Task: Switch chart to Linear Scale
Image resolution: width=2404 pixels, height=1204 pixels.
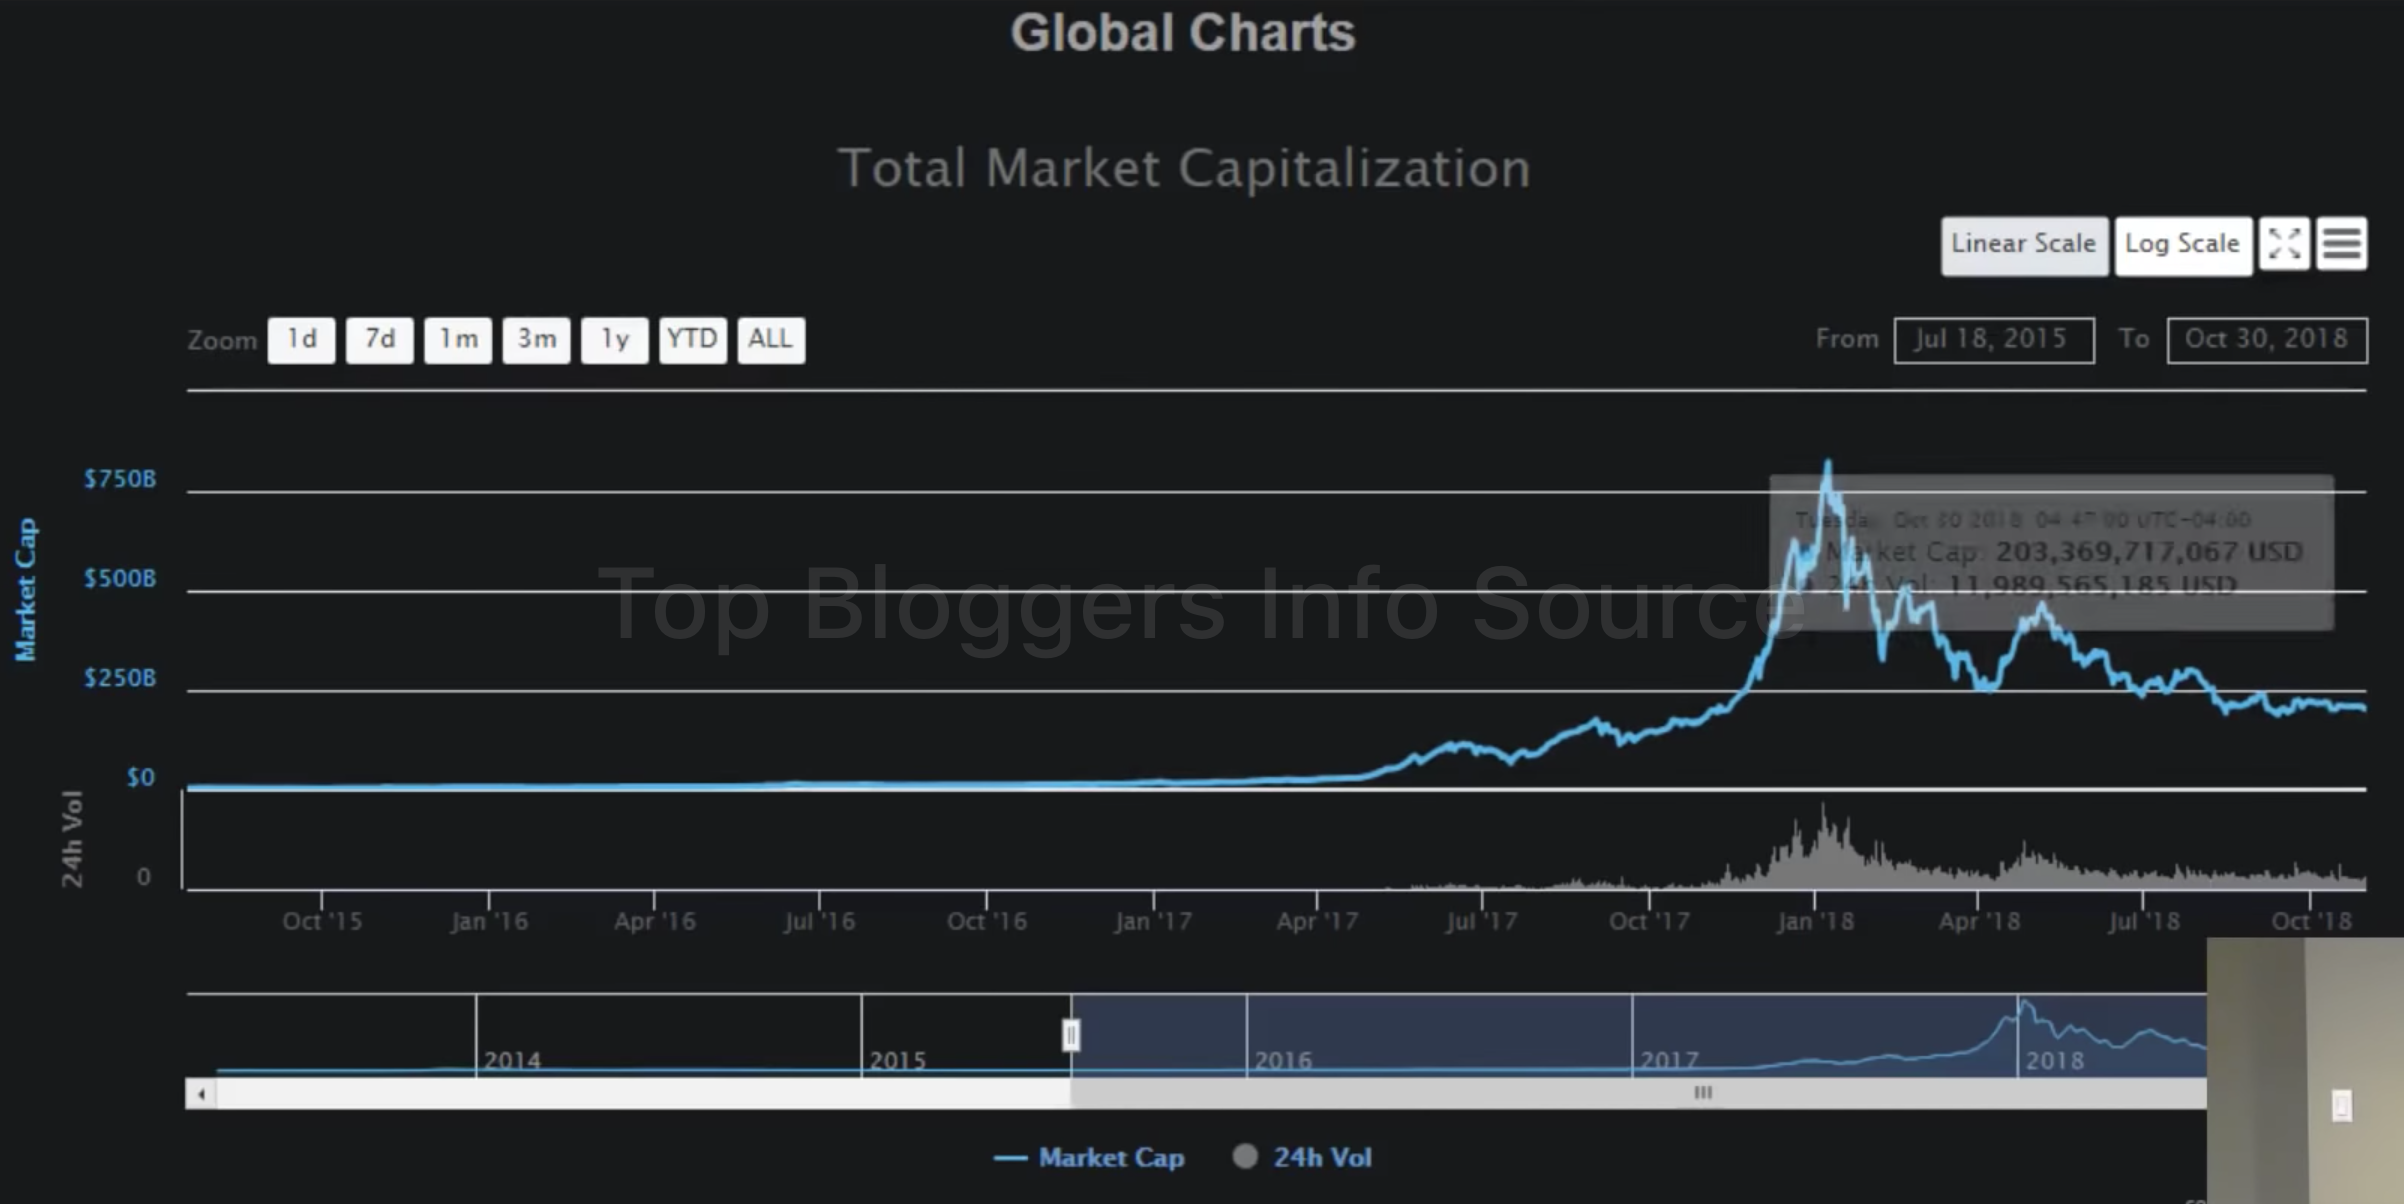Action: (x=2024, y=245)
